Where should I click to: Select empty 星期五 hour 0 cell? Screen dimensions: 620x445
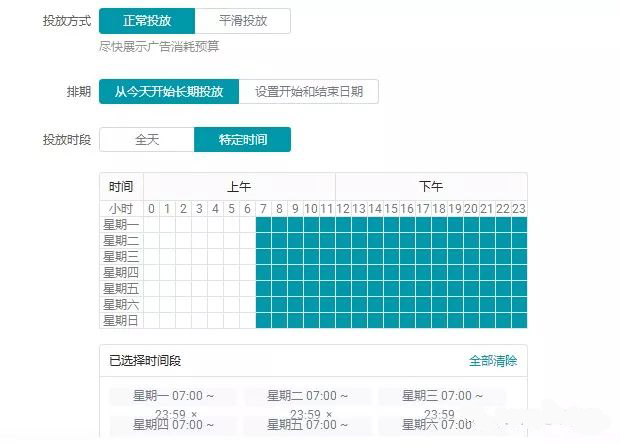[x=151, y=289]
